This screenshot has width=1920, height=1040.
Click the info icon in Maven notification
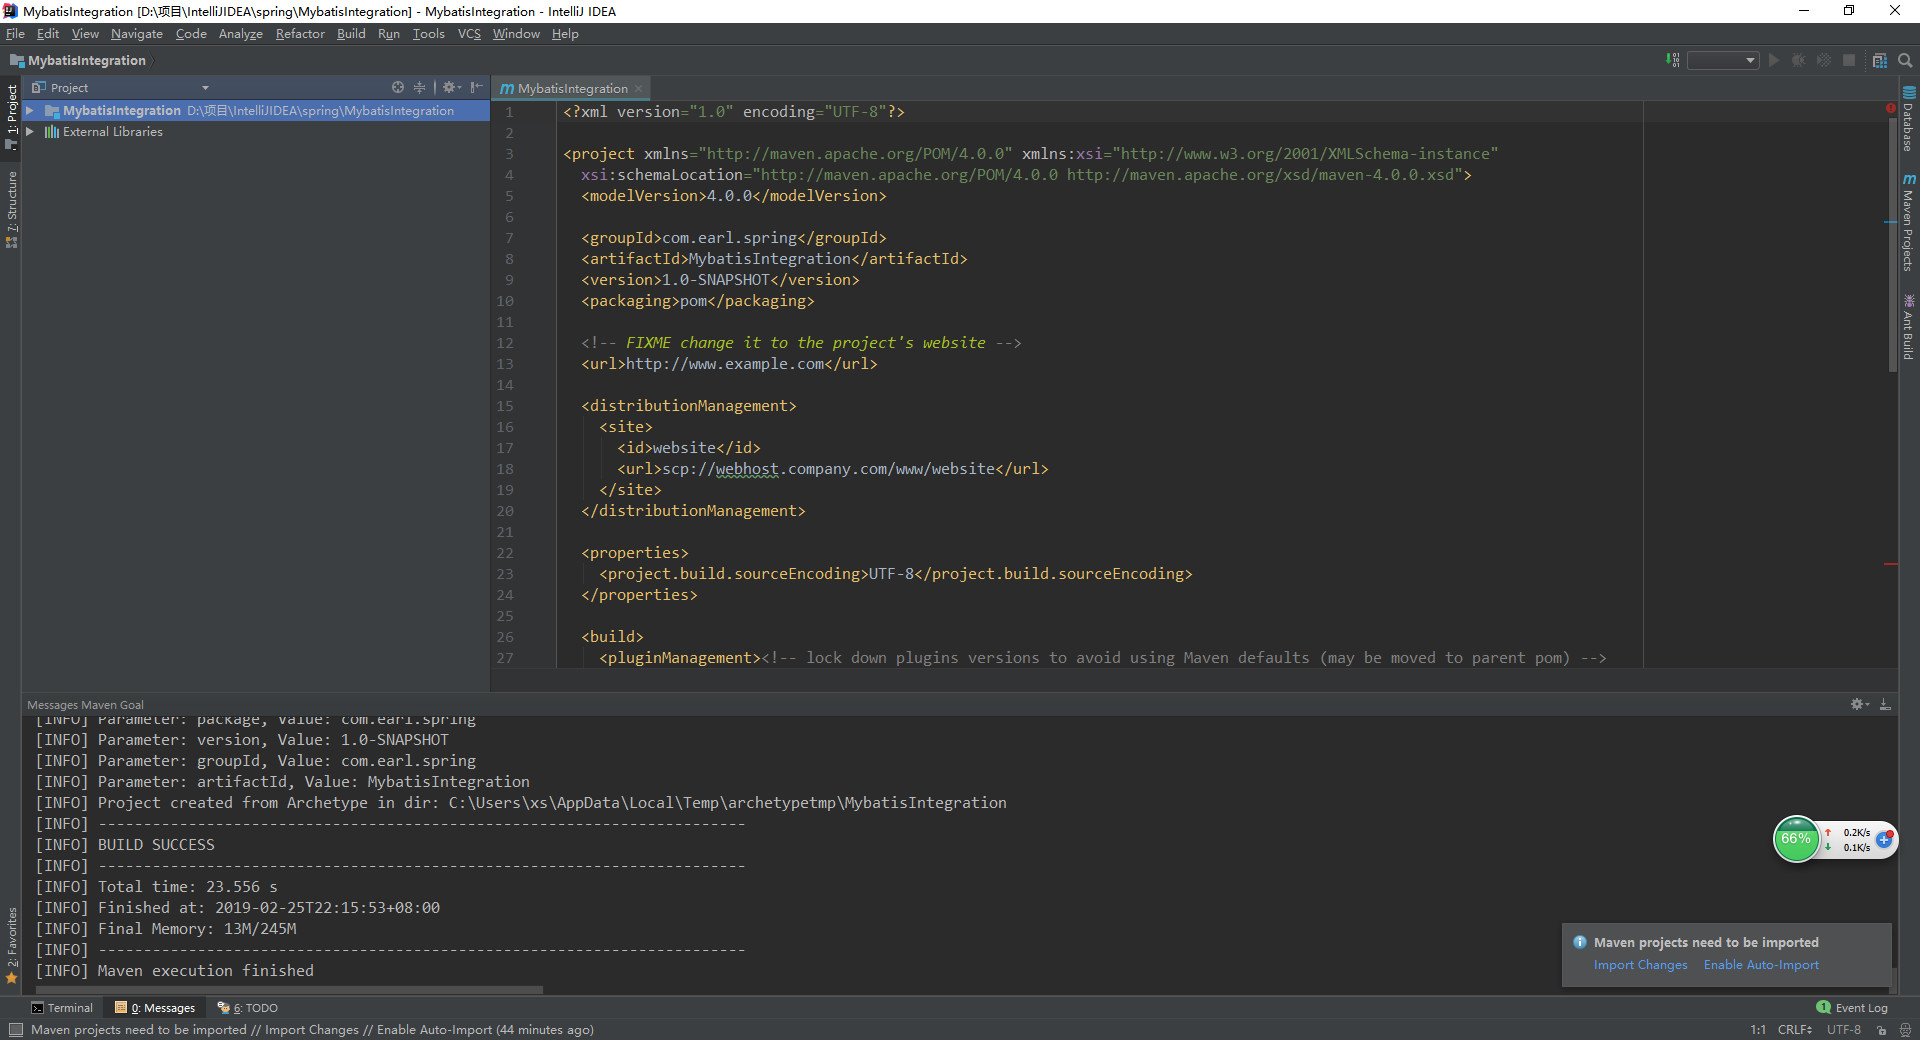pyautogui.click(x=1580, y=942)
